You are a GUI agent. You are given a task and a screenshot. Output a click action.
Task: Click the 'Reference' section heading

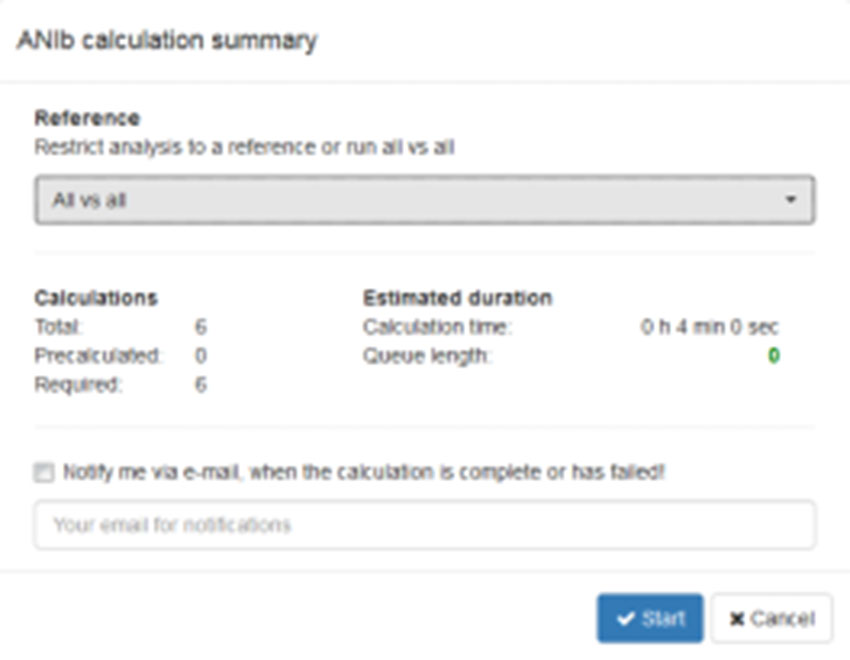tap(87, 118)
